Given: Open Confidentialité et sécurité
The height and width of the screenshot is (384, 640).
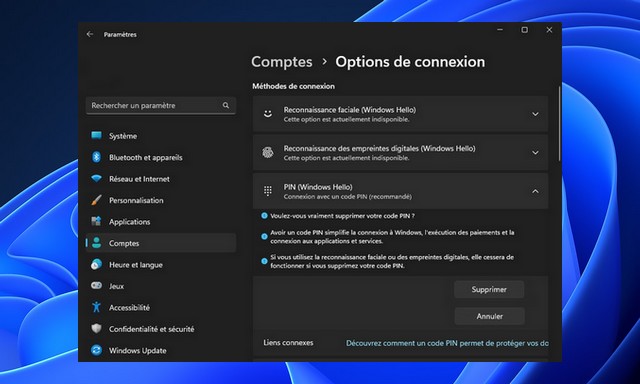Looking at the screenshot, I should click(x=161, y=329).
